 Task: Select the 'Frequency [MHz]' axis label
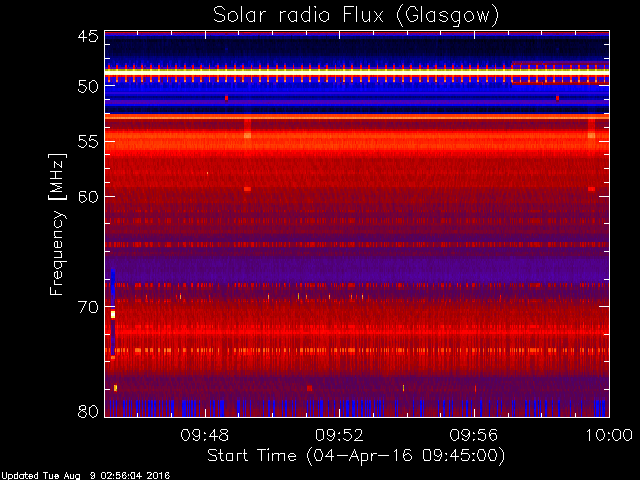pos(57,224)
